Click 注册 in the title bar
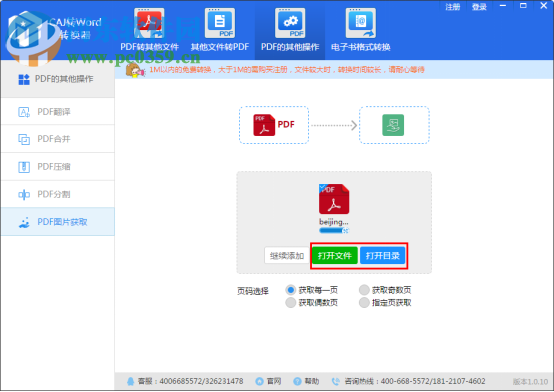554x392 pixels. [x=452, y=7]
